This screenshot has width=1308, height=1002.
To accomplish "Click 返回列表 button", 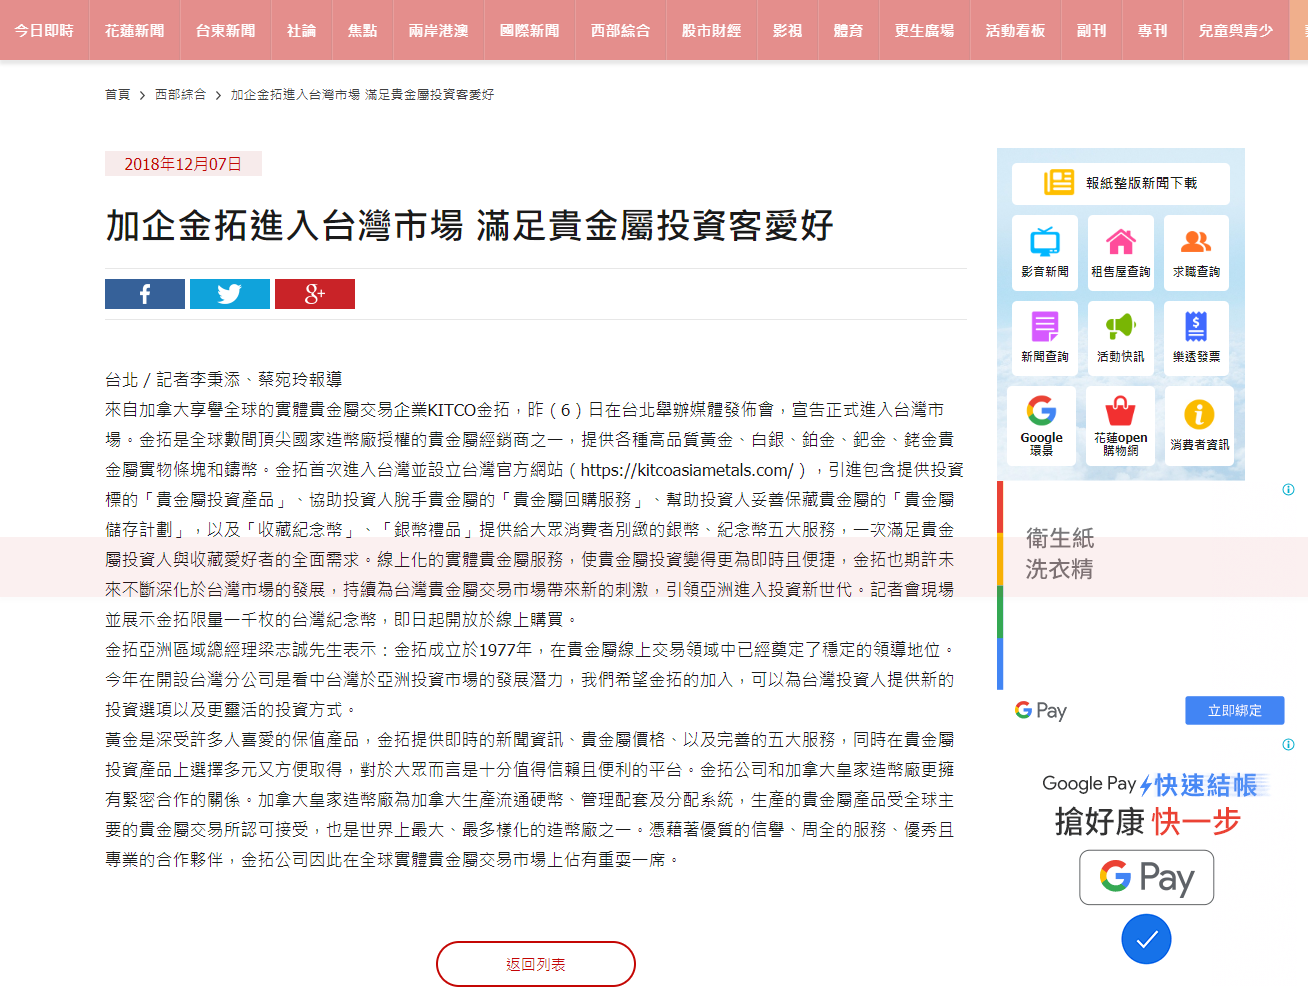I will [536, 964].
